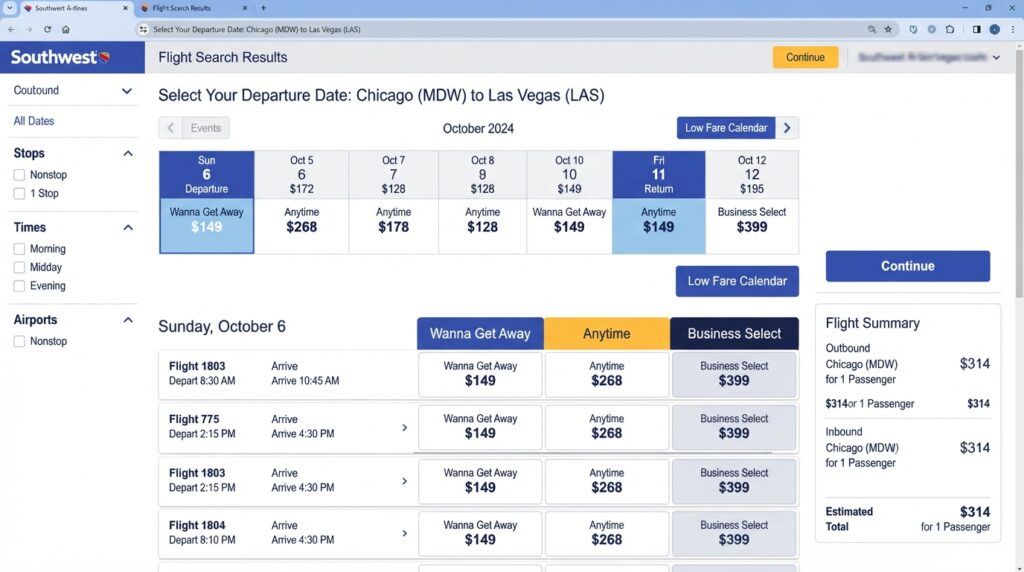This screenshot has height=572, width=1024.
Task: Pick Anytime $268 for 8:30 AM flight
Action: pos(607,374)
